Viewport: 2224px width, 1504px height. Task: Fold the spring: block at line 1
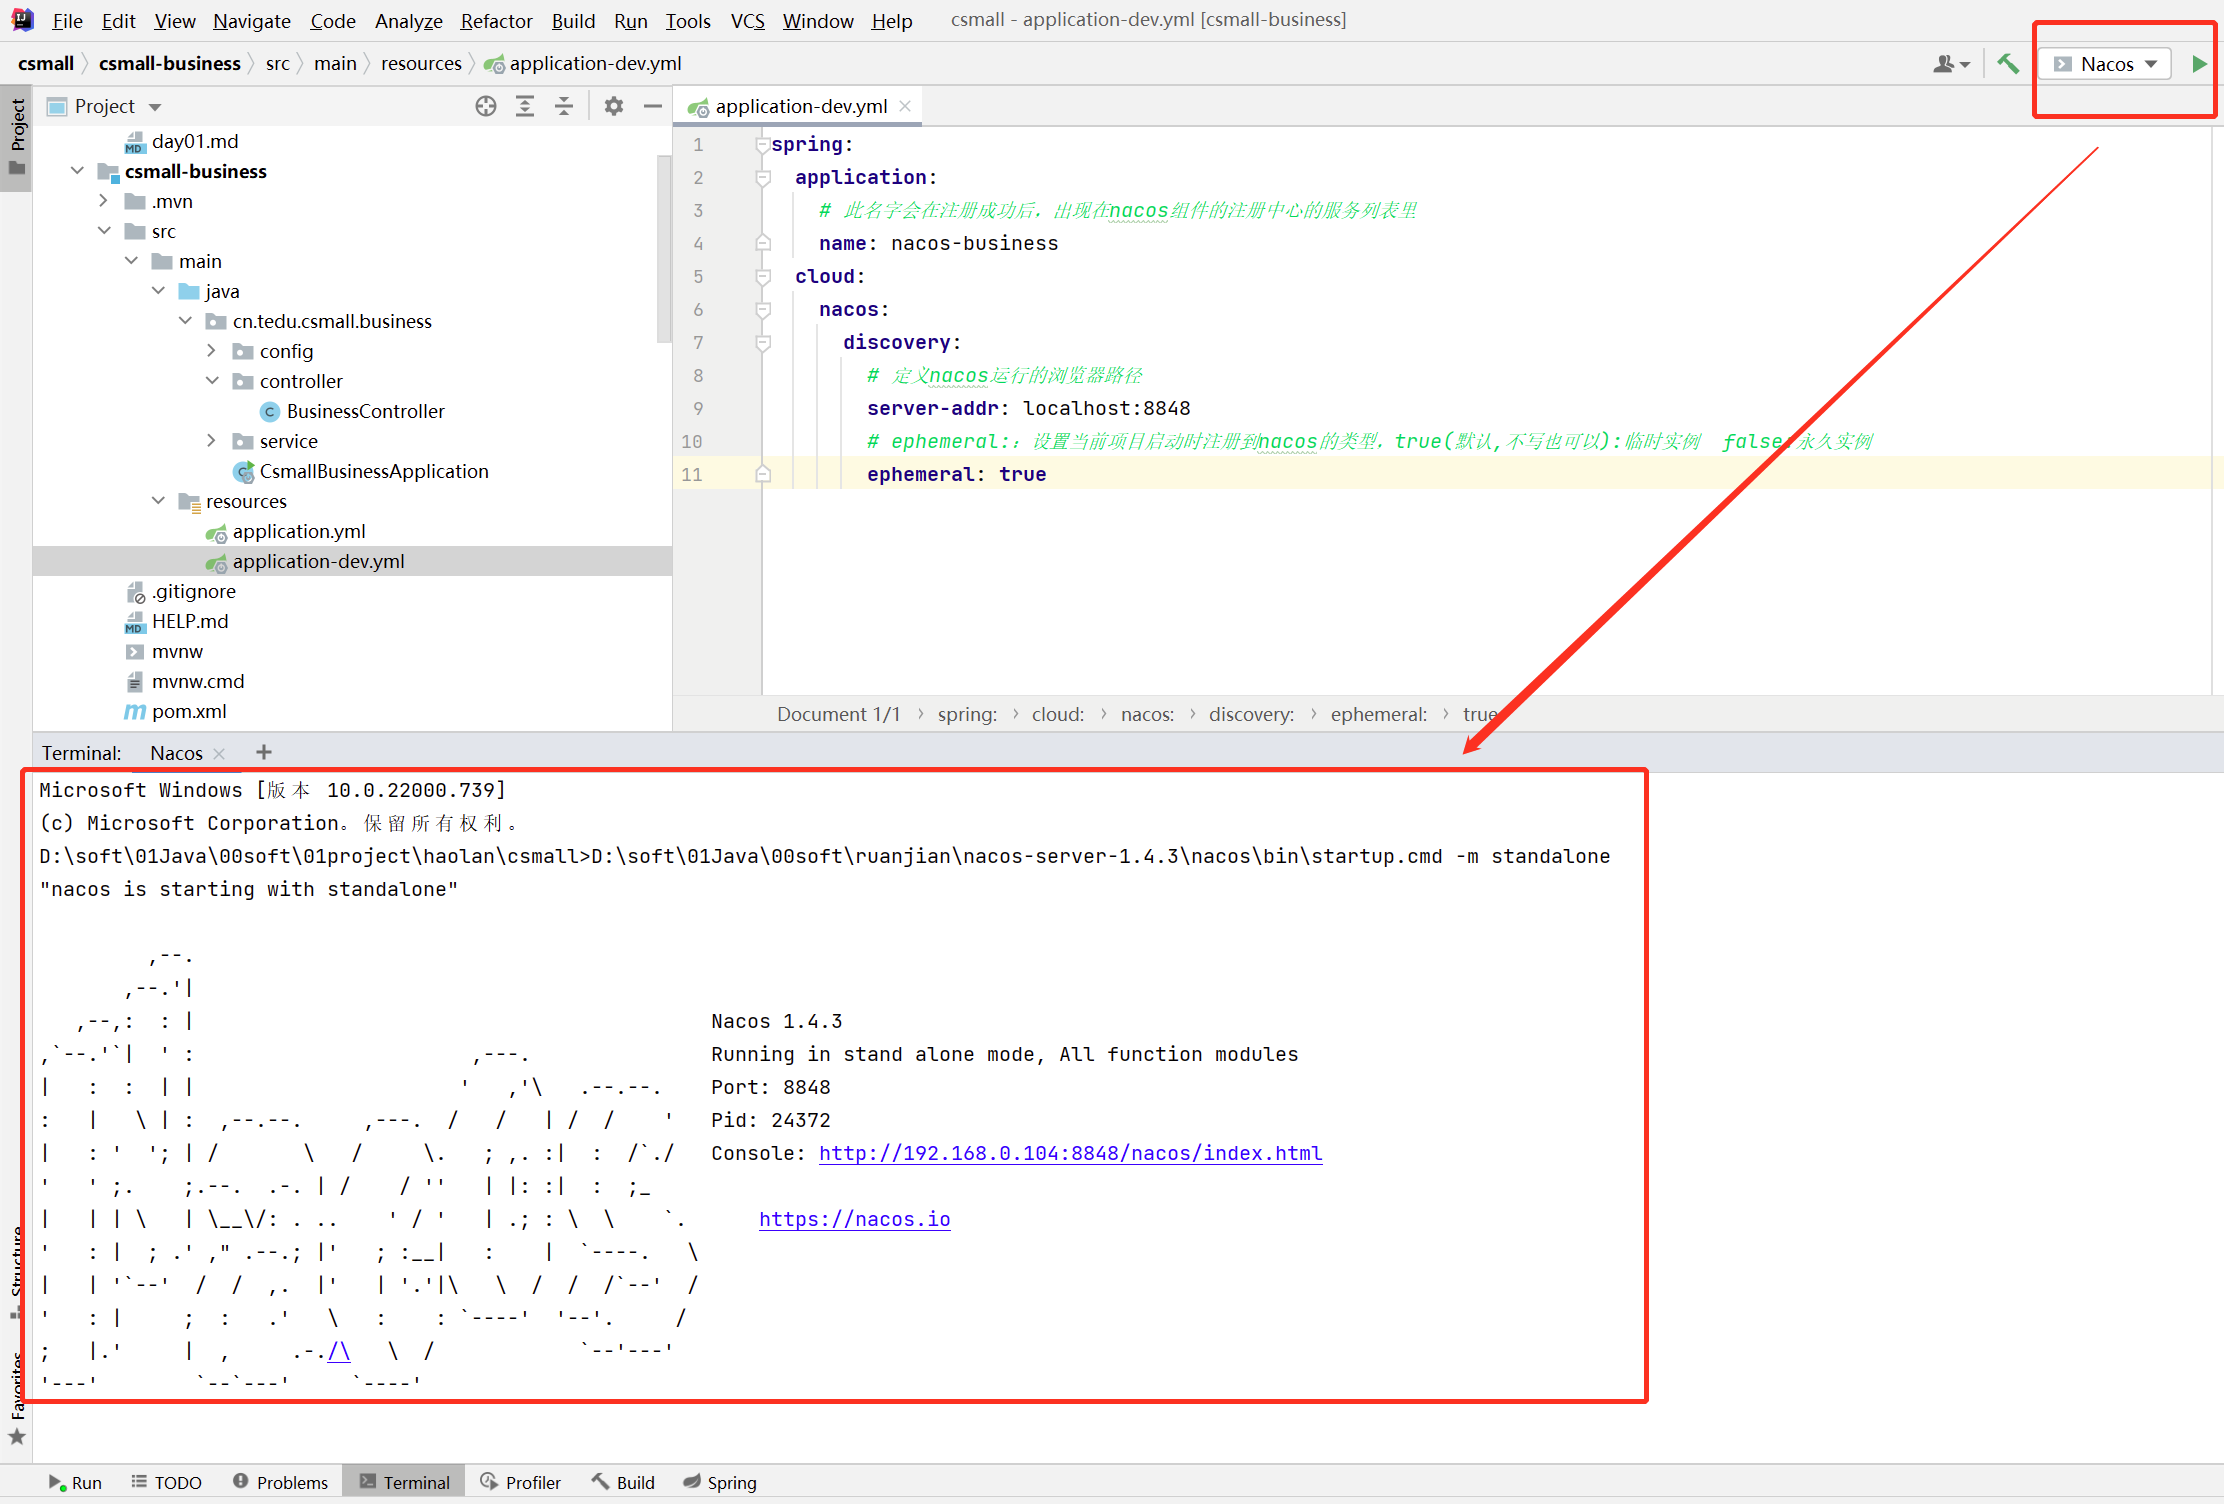tap(763, 145)
